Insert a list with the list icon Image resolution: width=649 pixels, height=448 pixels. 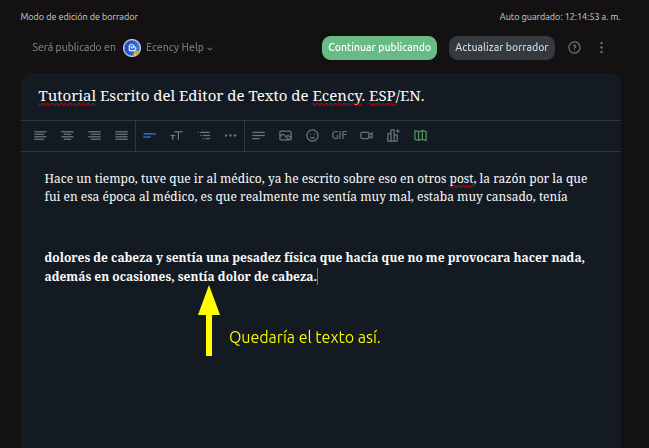tap(204, 135)
